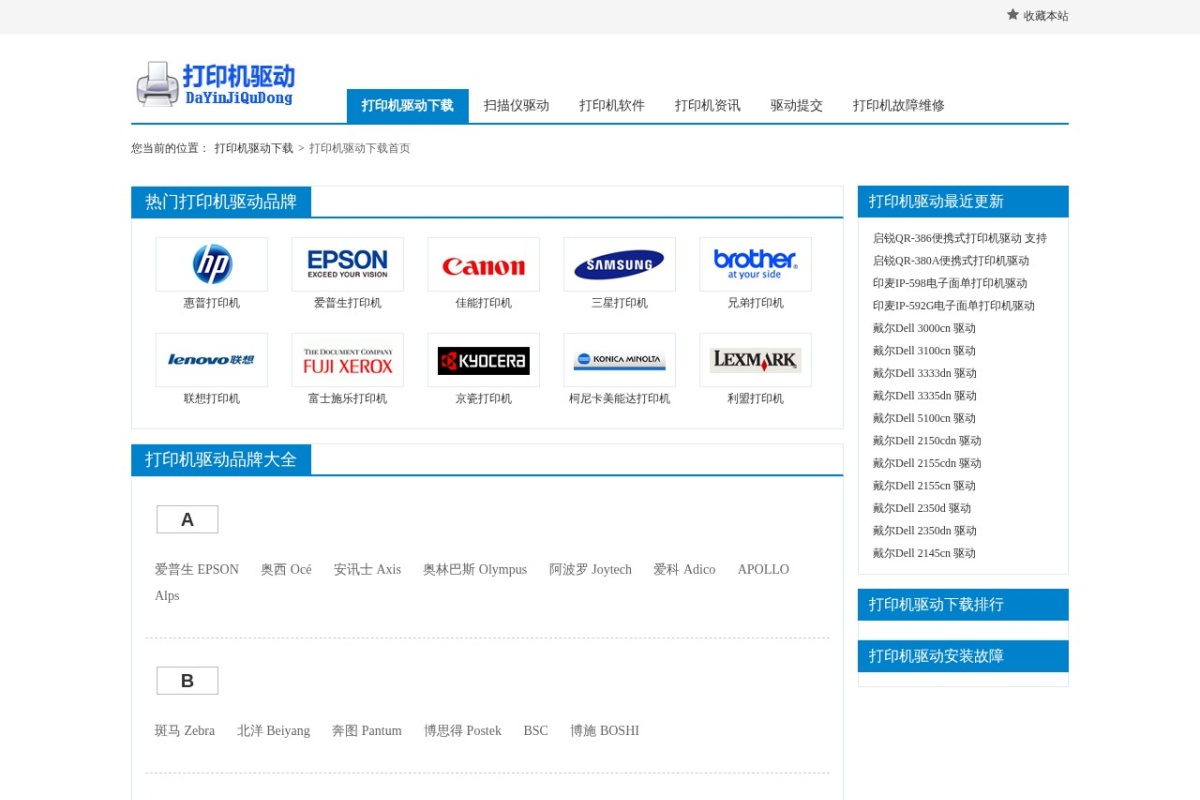Go to 打印机故障维修 tab
The image size is (1200, 800).
(x=899, y=106)
